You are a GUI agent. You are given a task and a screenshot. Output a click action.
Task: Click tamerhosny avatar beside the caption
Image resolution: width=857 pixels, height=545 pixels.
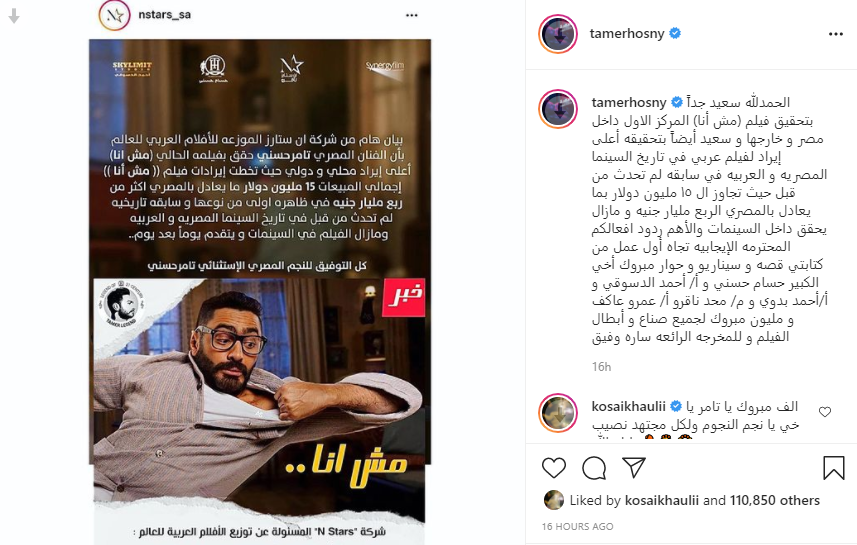click(x=558, y=109)
